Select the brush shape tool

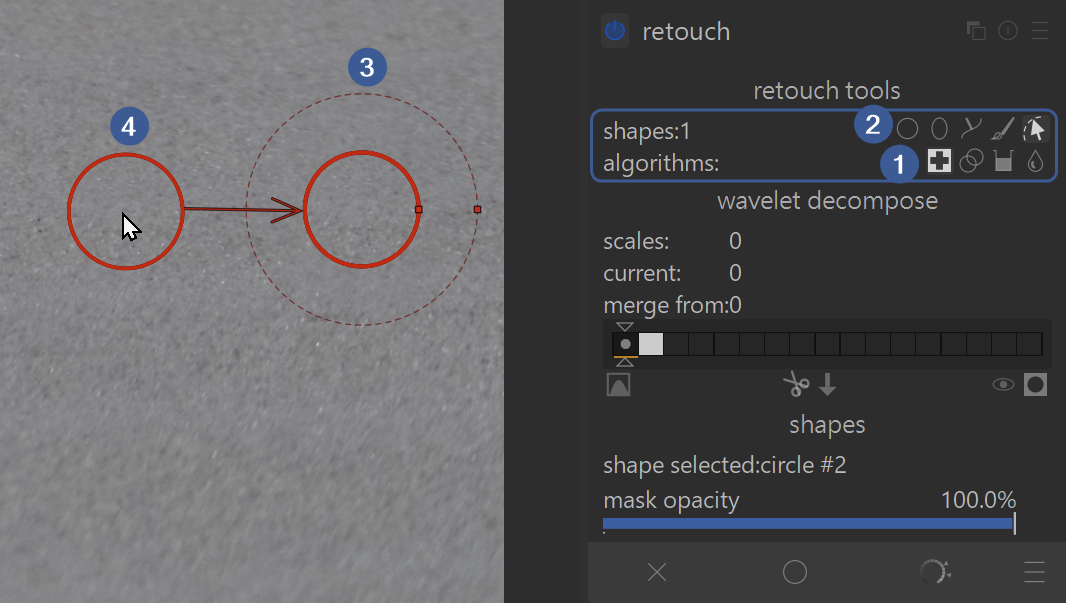(x=1003, y=129)
